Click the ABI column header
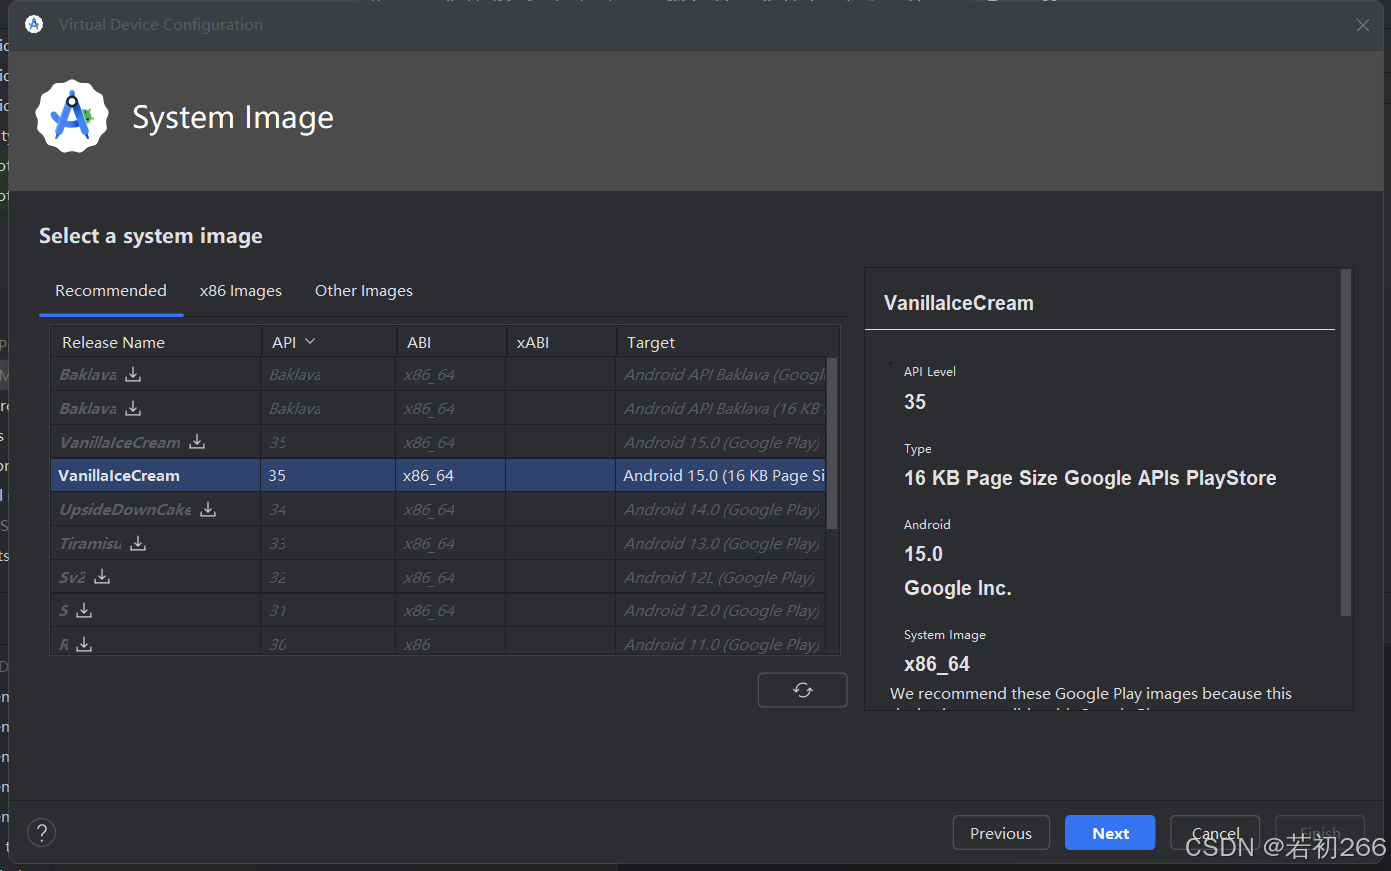The height and width of the screenshot is (871, 1391). point(451,342)
